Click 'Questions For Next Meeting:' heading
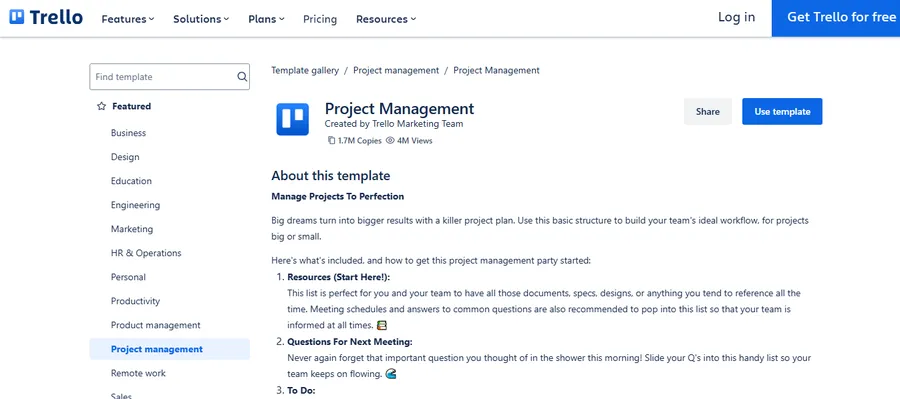 350,342
